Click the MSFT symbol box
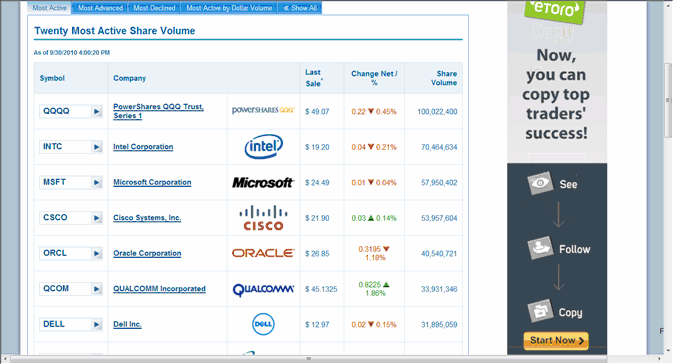Image resolution: width=673 pixels, height=364 pixels. (70, 182)
